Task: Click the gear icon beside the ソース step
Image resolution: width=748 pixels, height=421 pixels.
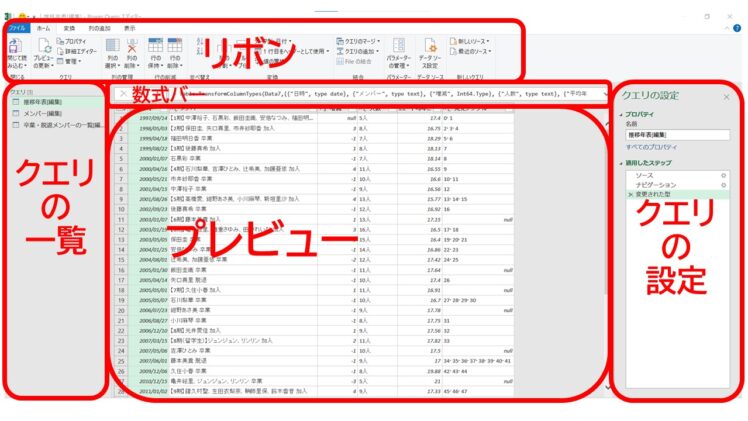Action: click(722, 175)
